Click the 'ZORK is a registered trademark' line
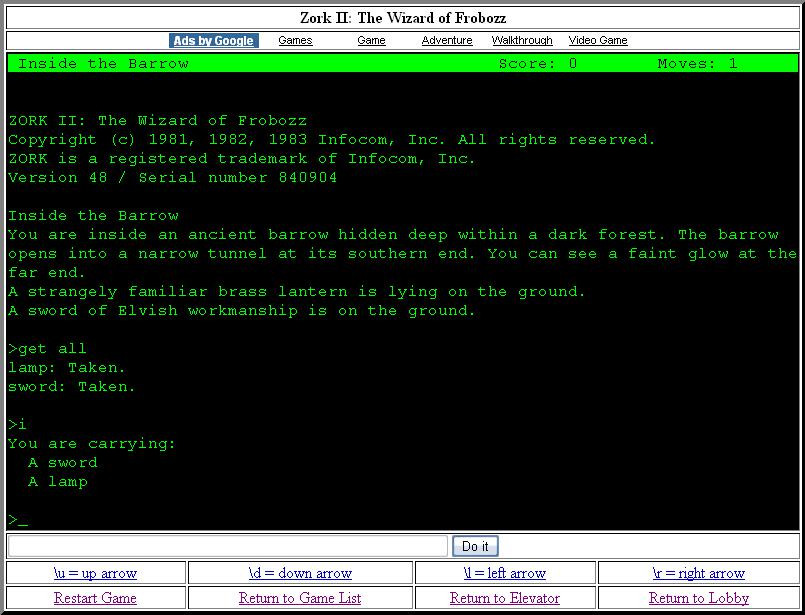 click(242, 159)
